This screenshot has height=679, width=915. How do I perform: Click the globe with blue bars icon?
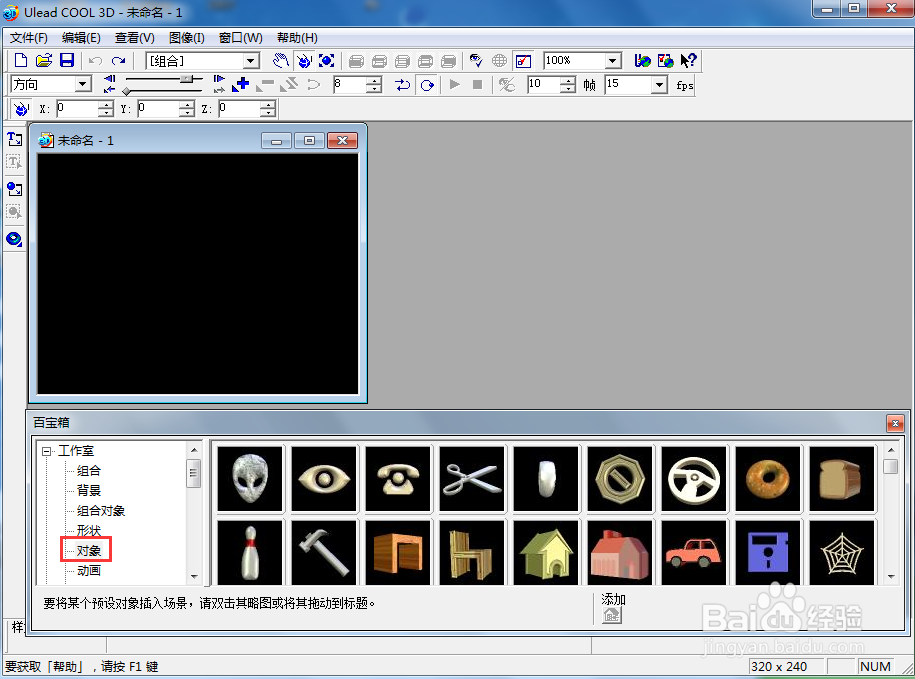(642, 60)
